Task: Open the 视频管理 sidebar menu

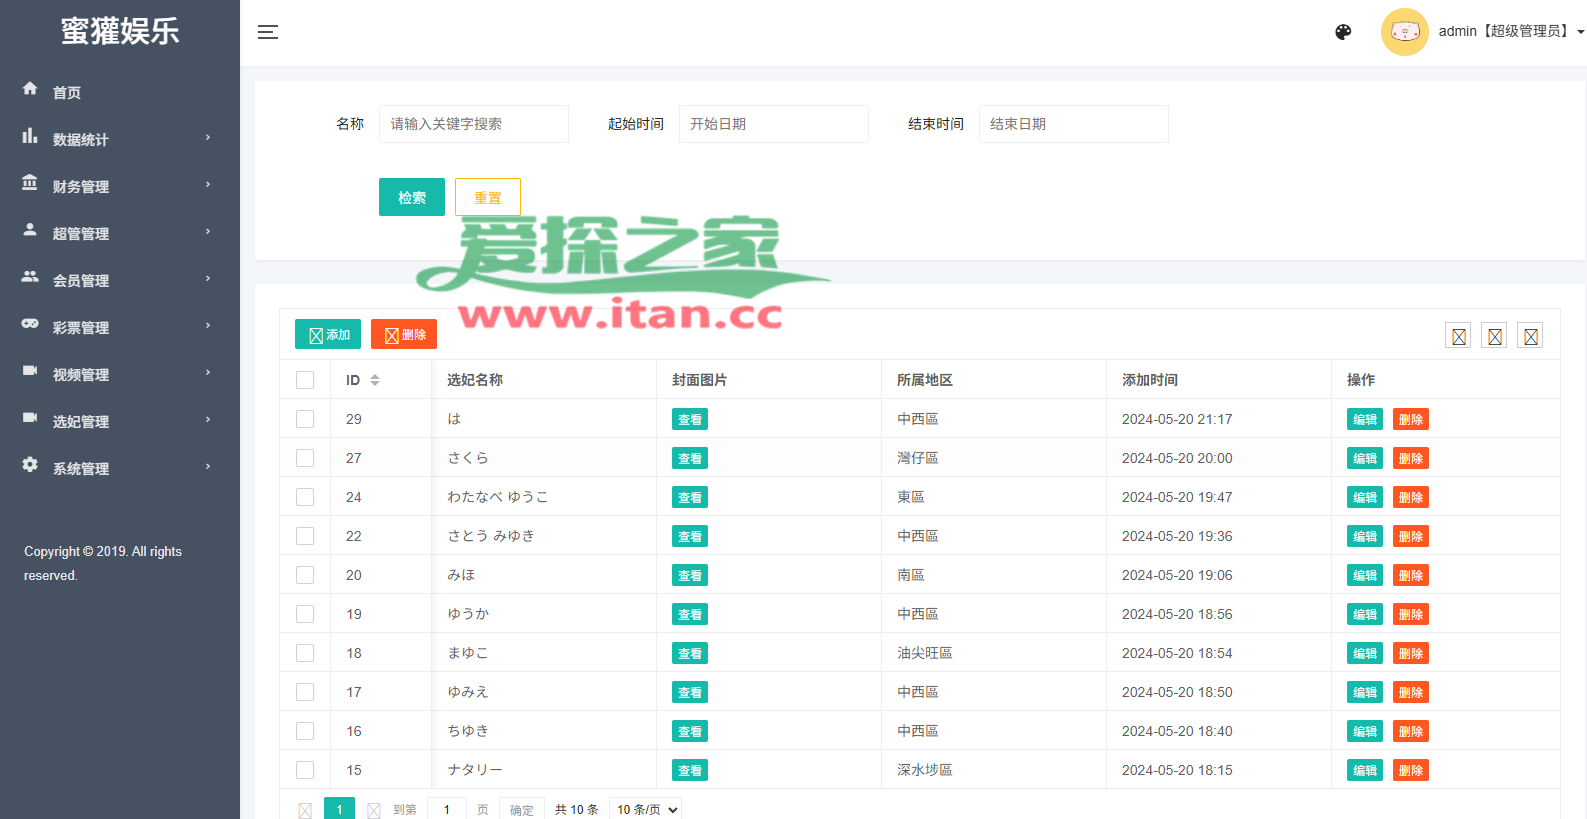Action: coord(81,374)
